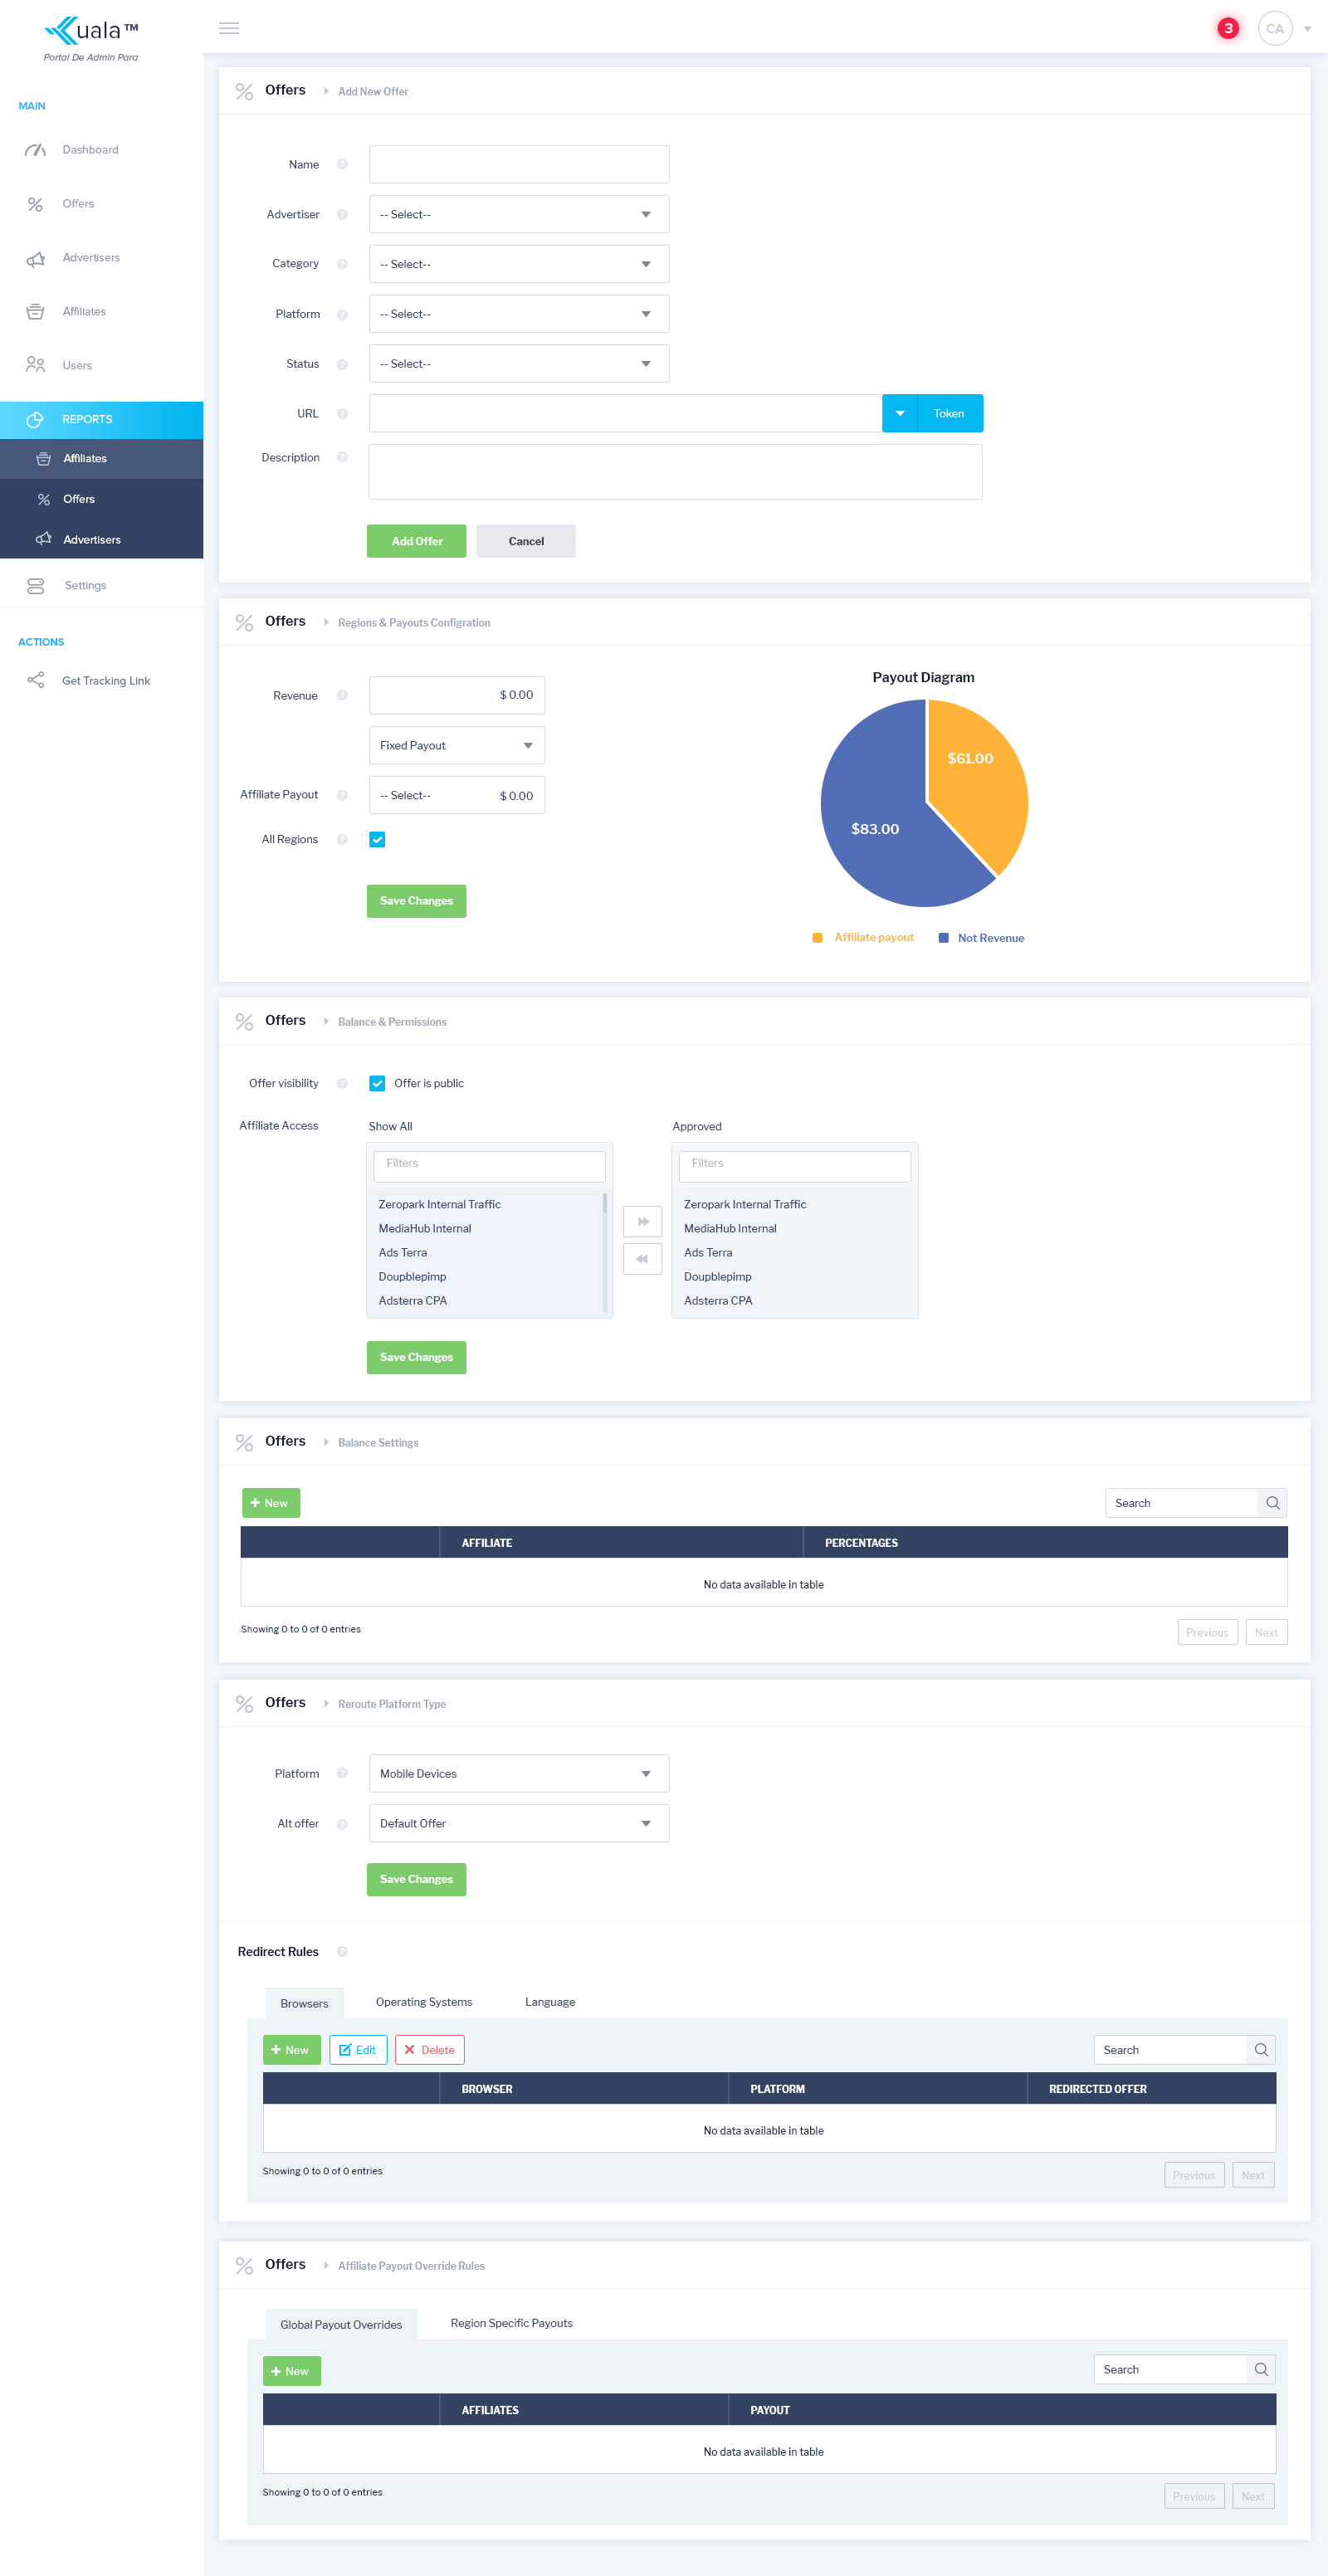Click the Advertisers megaphone icon under Main
The image size is (1328, 2576).
pos(35,259)
